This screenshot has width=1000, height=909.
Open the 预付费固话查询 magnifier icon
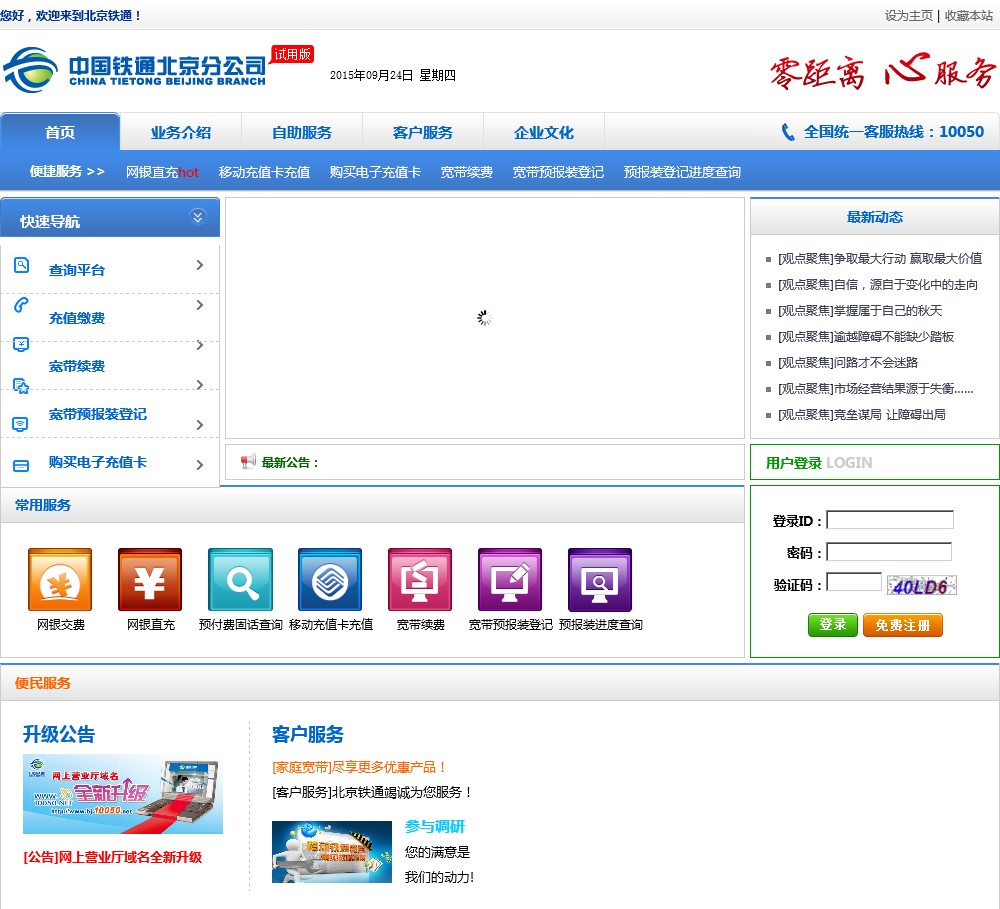[x=240, y=579]
